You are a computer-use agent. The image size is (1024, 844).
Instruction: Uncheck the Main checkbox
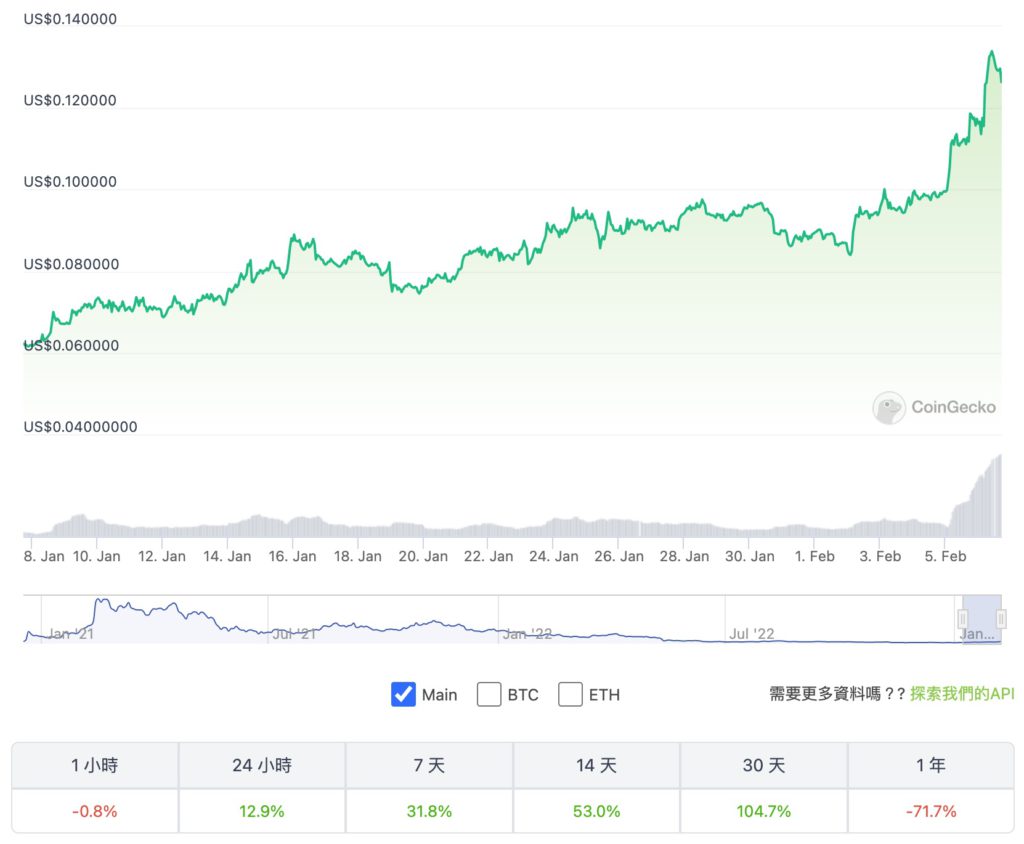click(x=403, y=694)
